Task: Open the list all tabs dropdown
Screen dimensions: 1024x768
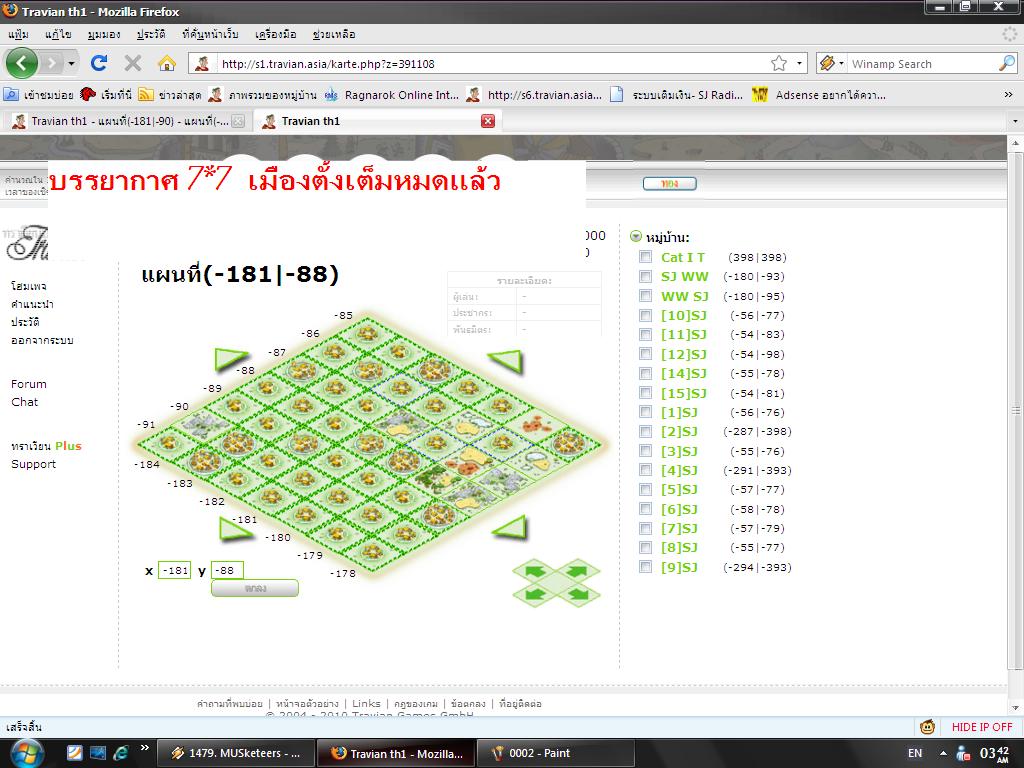Action: 1015,121
